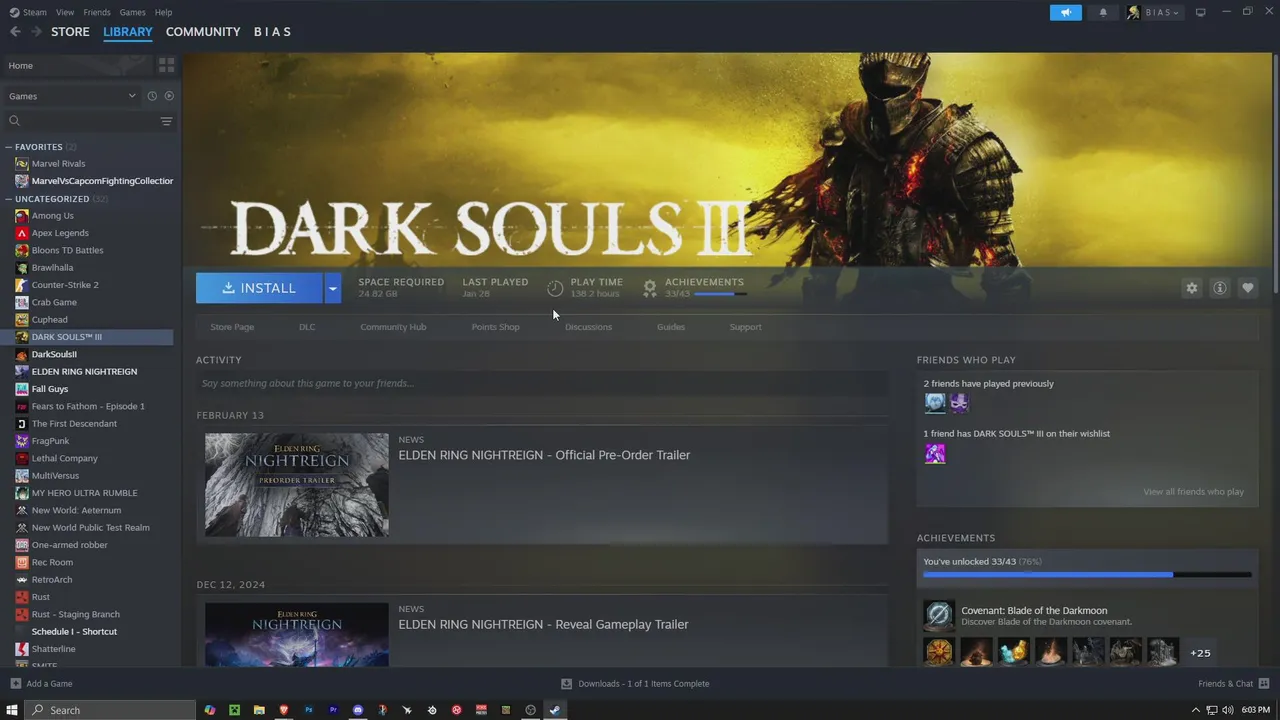1280x720 pixels.
Task: Click the announcements megaphone button
Action: 1065,12
